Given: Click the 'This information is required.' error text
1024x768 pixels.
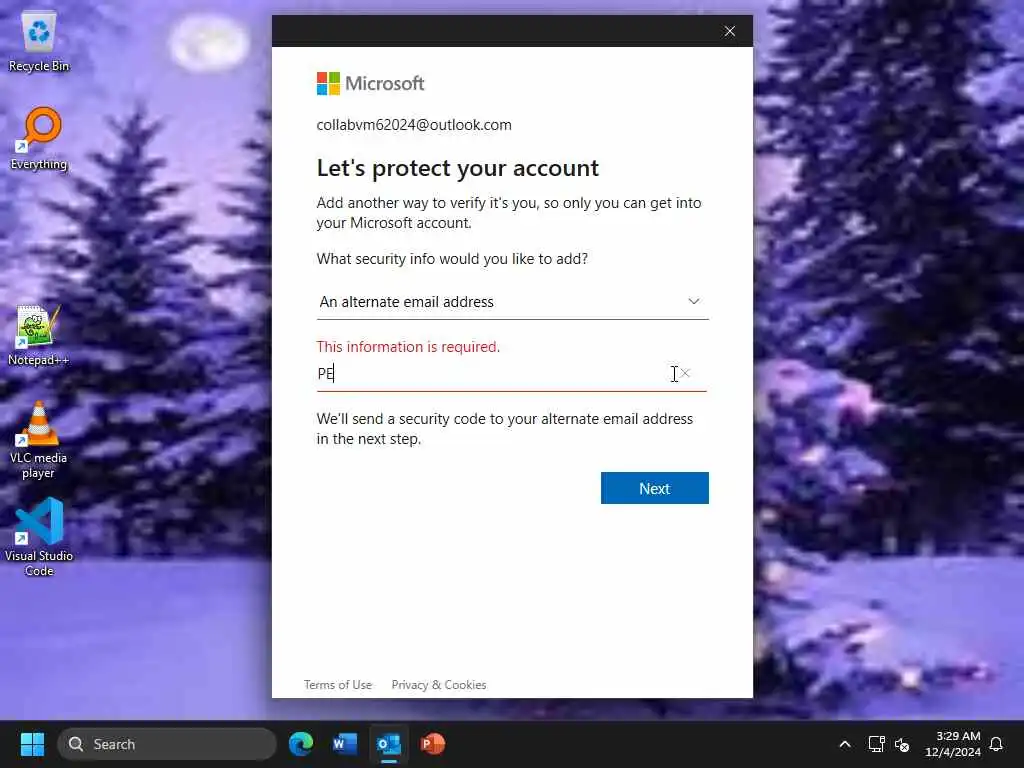Looking at the screenshot, I should (408, 347).
